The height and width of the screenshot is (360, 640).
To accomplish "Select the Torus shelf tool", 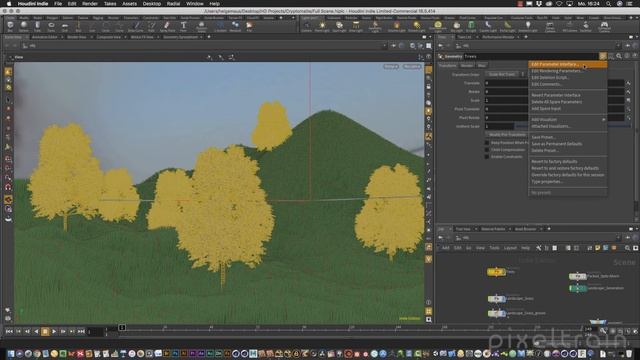I will 51,27.
